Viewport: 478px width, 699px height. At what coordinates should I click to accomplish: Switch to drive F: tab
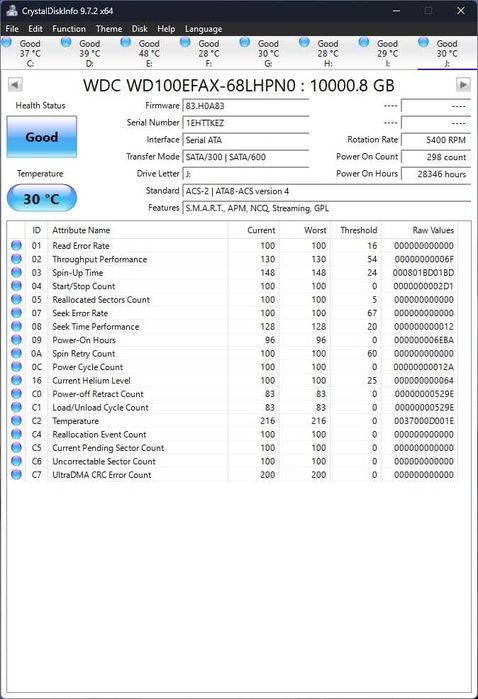(209, 53)
